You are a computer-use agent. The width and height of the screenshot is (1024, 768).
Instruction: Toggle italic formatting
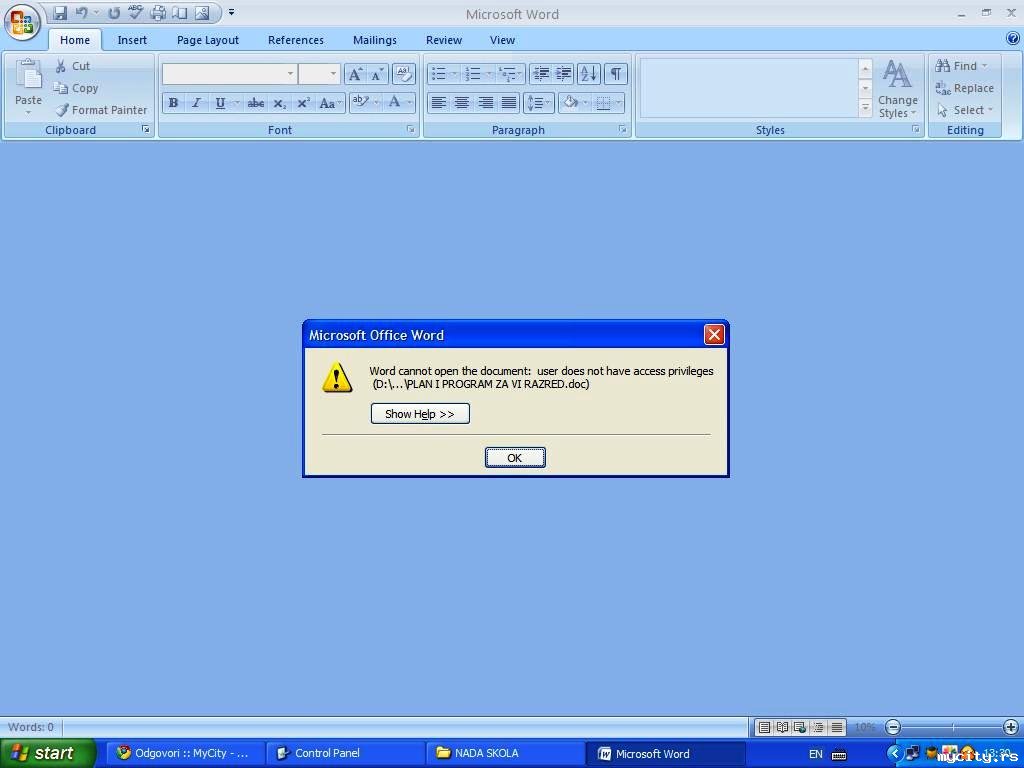[x=196, y=103]
